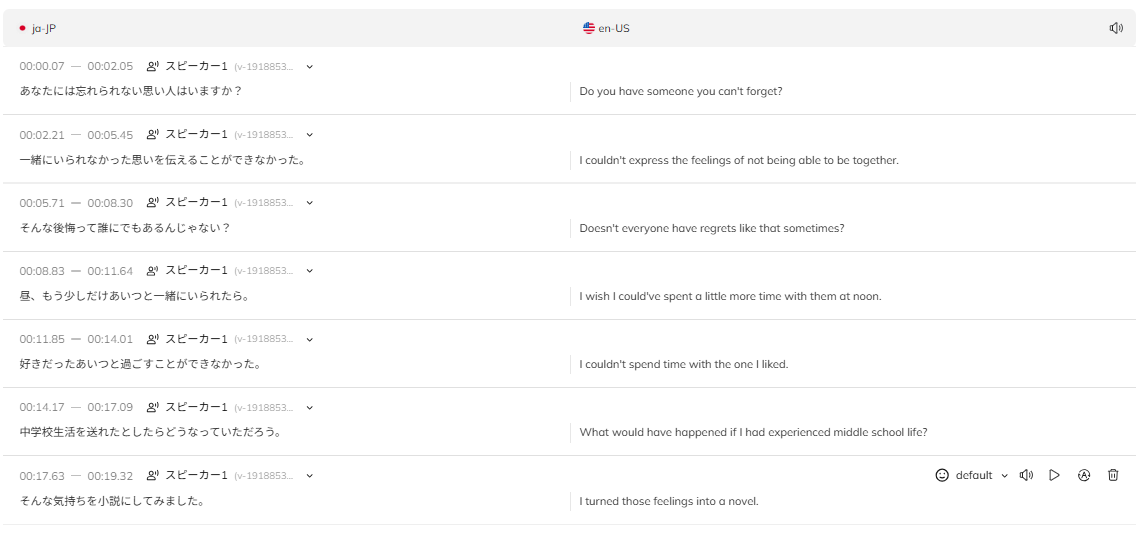The width and height of the screenshot is (1143, 540).
Task: Select the ja-JP source language header
Action: pyautogui.click(x=38, y=28)
